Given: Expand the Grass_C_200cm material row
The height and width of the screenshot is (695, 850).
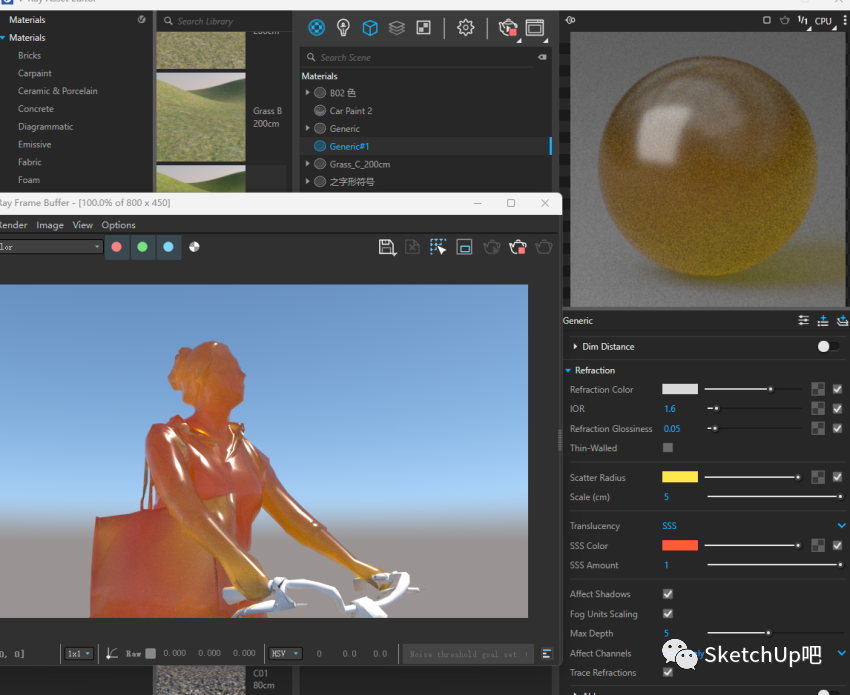Looking at the screenshot, I should pos(307,164).
